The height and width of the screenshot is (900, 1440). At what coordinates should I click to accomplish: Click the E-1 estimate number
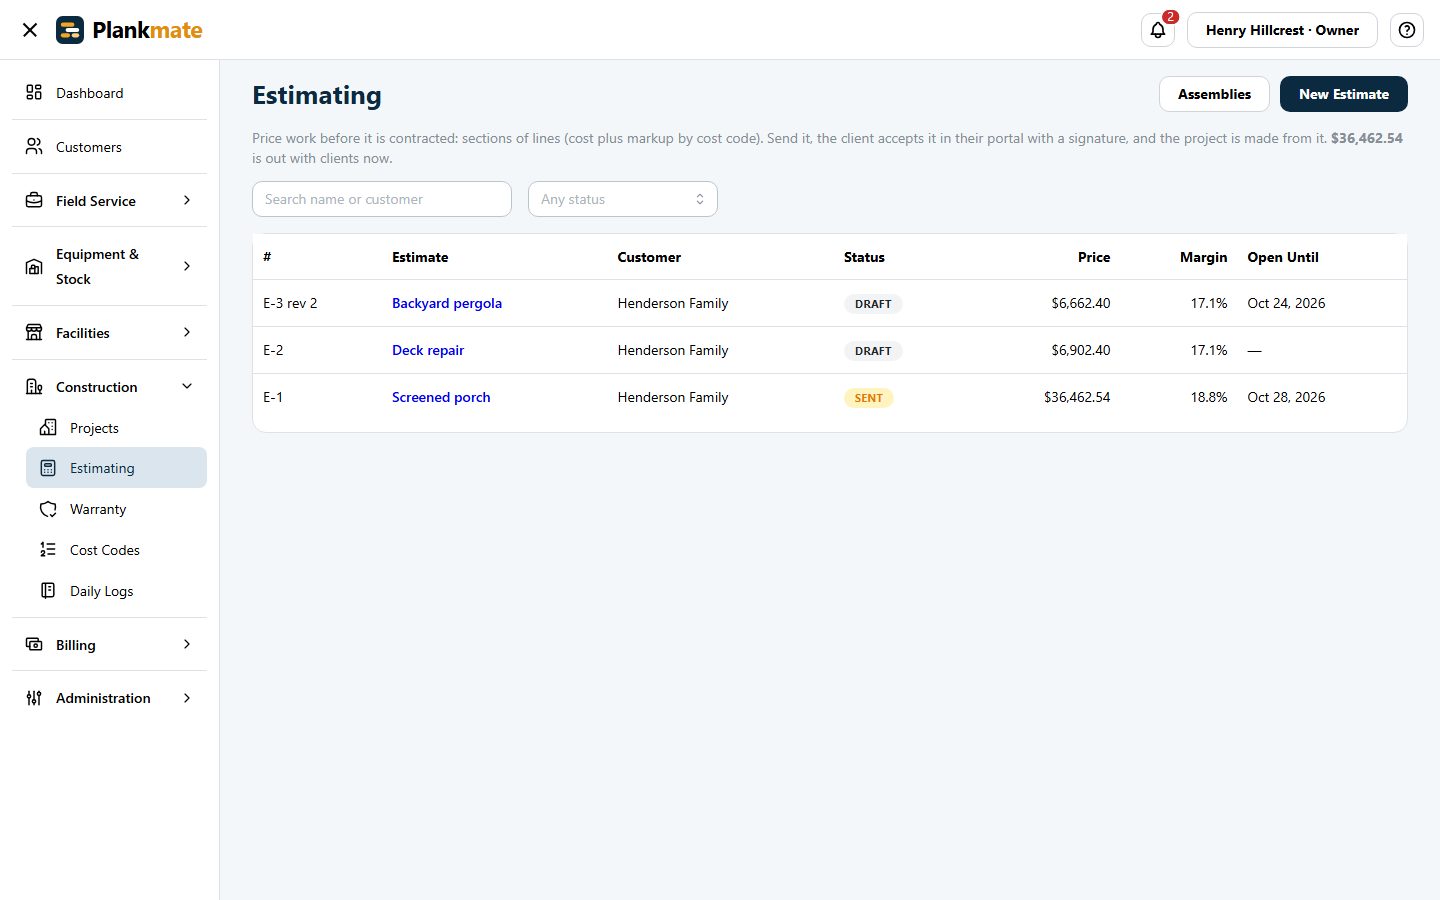point(273,397)
